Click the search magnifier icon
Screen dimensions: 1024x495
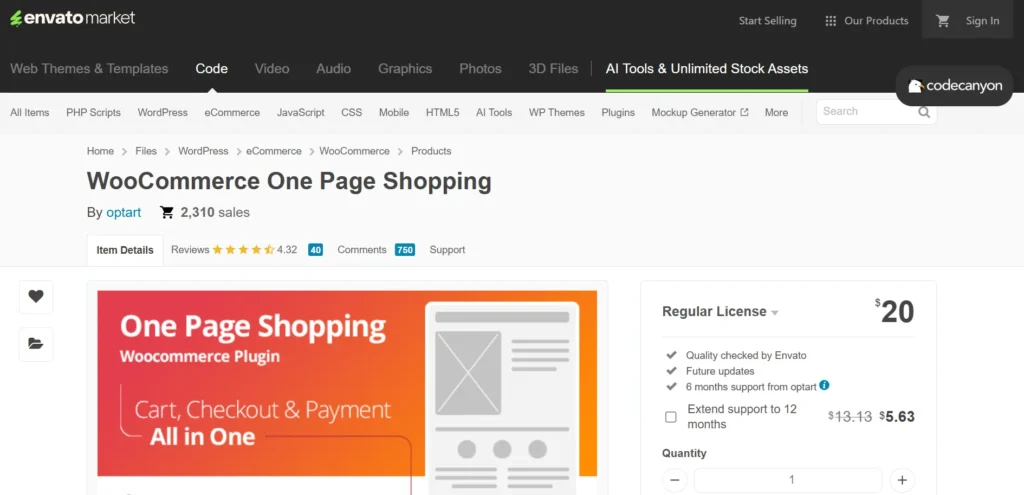(924, 112)
